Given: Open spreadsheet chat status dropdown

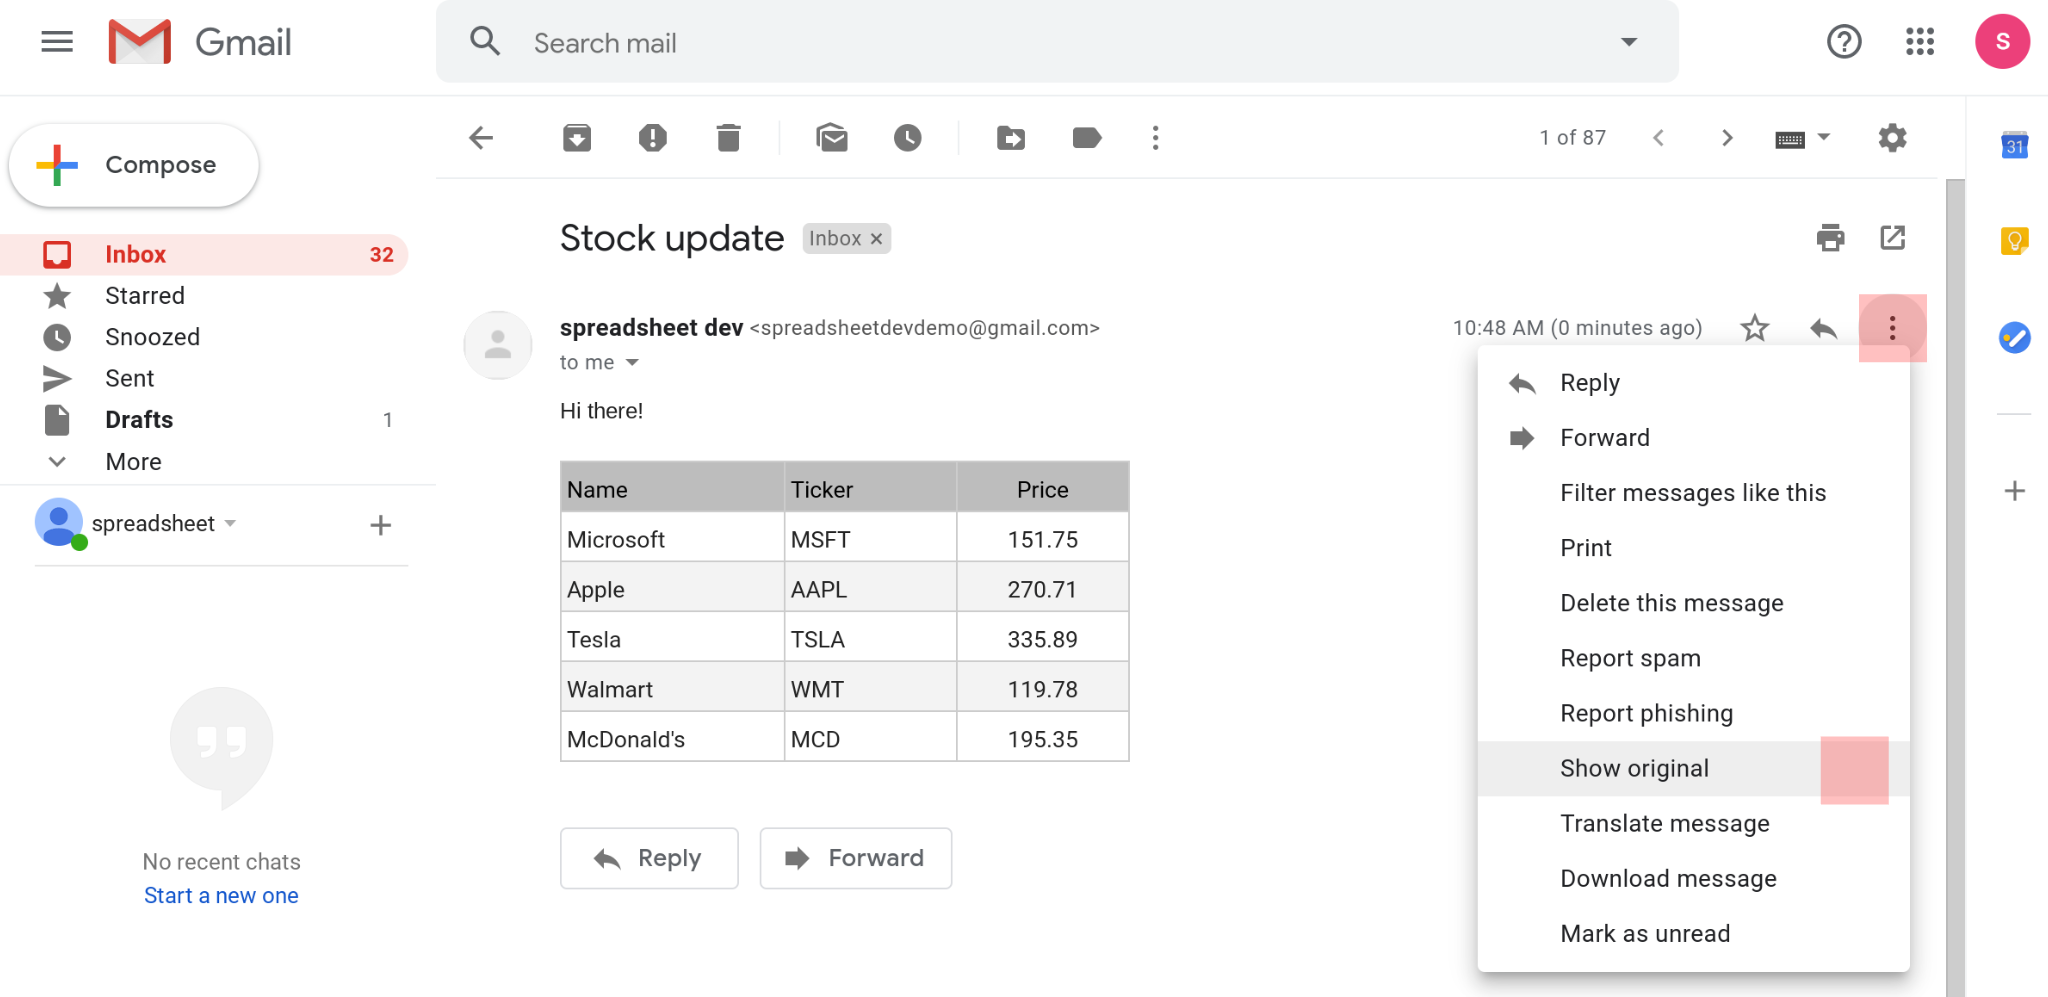Looking at the screenshot, I should point(230,524).
